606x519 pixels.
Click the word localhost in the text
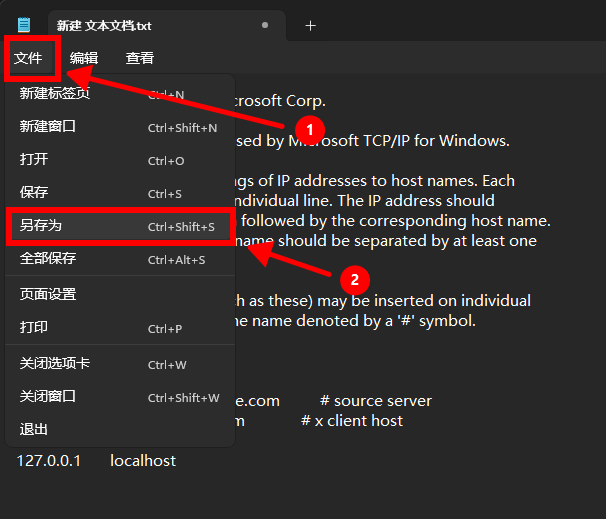(x=142, y=460)
